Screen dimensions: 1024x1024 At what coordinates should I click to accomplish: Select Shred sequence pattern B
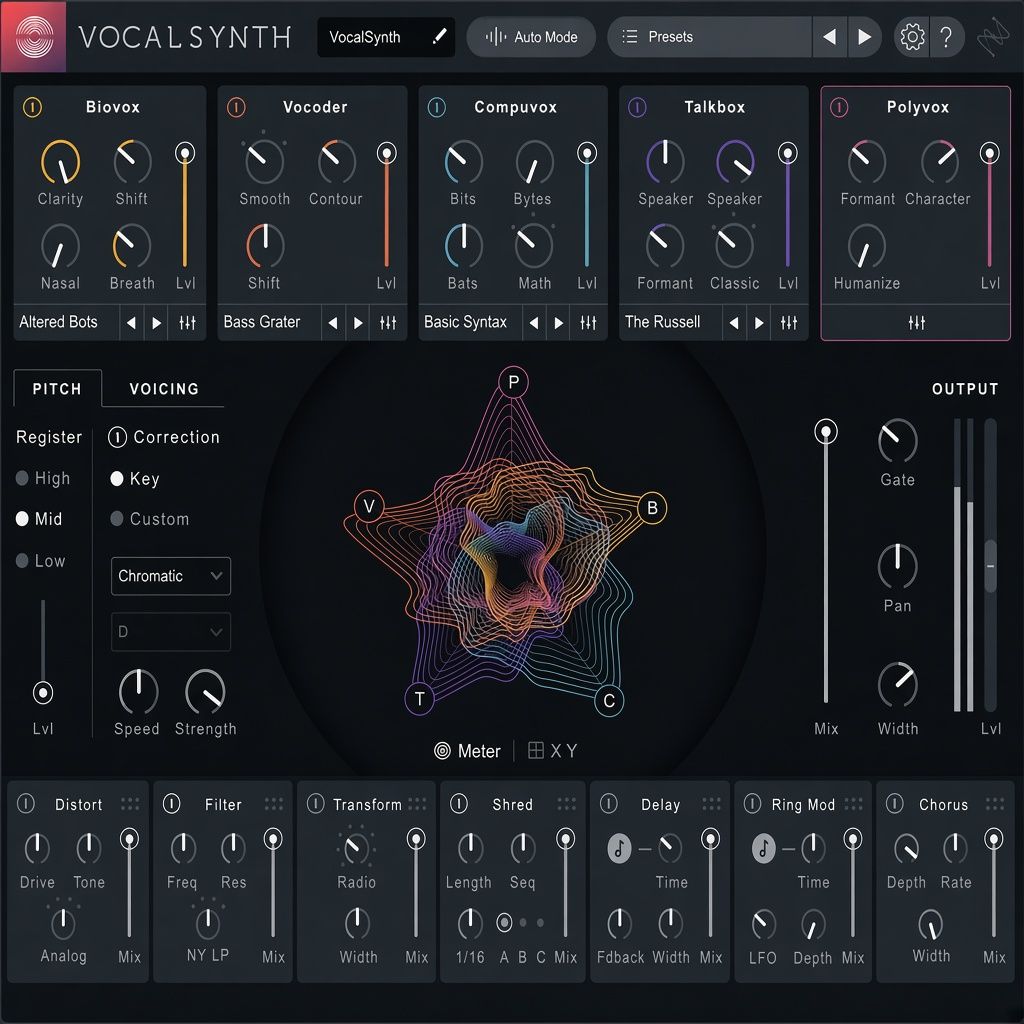tap(522, 923)
